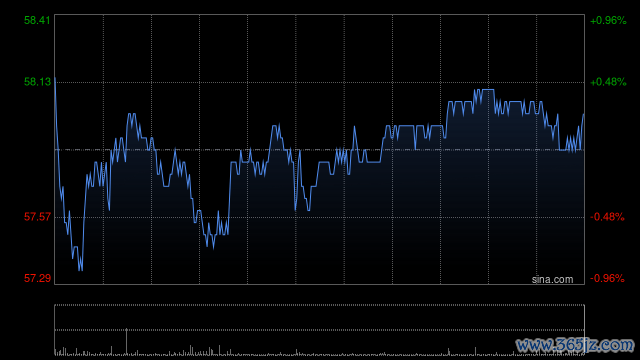The width and height of the screenshot is (640, 360).
Task: Select the -0.48% percentage label
Action: 607,217
